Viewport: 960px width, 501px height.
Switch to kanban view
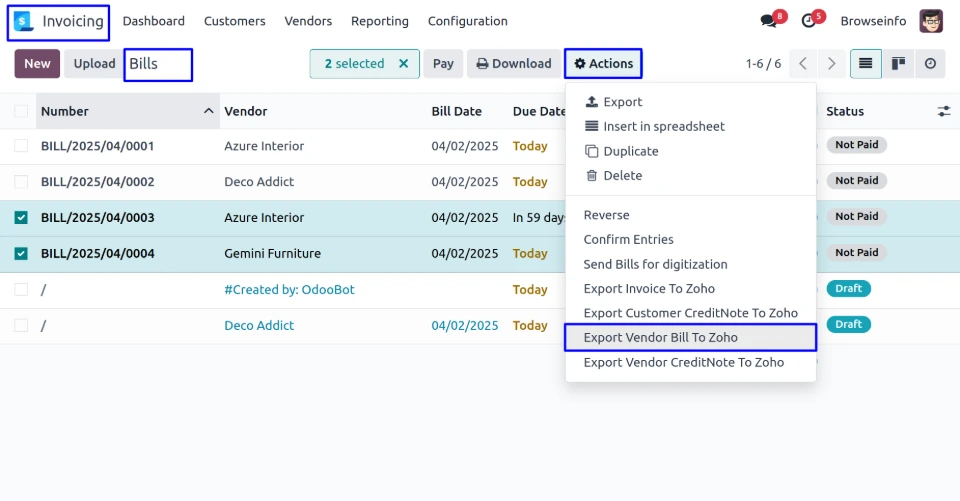click(x=898, y=64)
